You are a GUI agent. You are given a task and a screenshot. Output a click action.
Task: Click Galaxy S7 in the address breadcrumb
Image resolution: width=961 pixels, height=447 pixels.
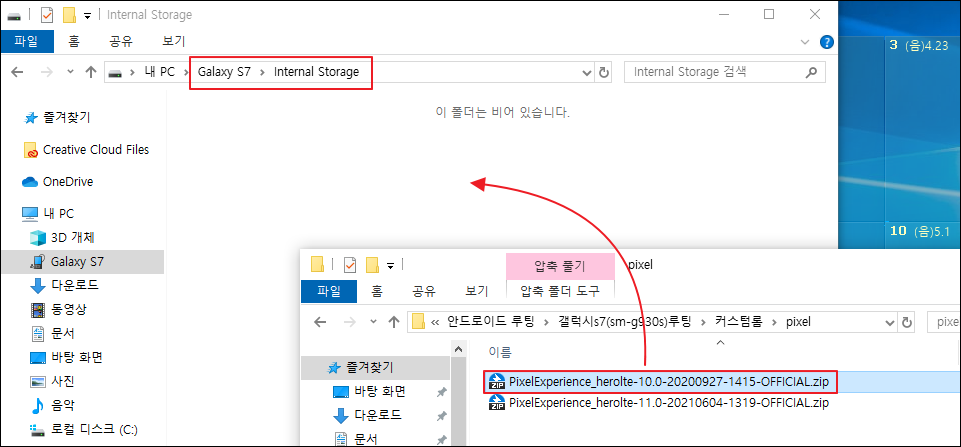click(x=224, y=72)
